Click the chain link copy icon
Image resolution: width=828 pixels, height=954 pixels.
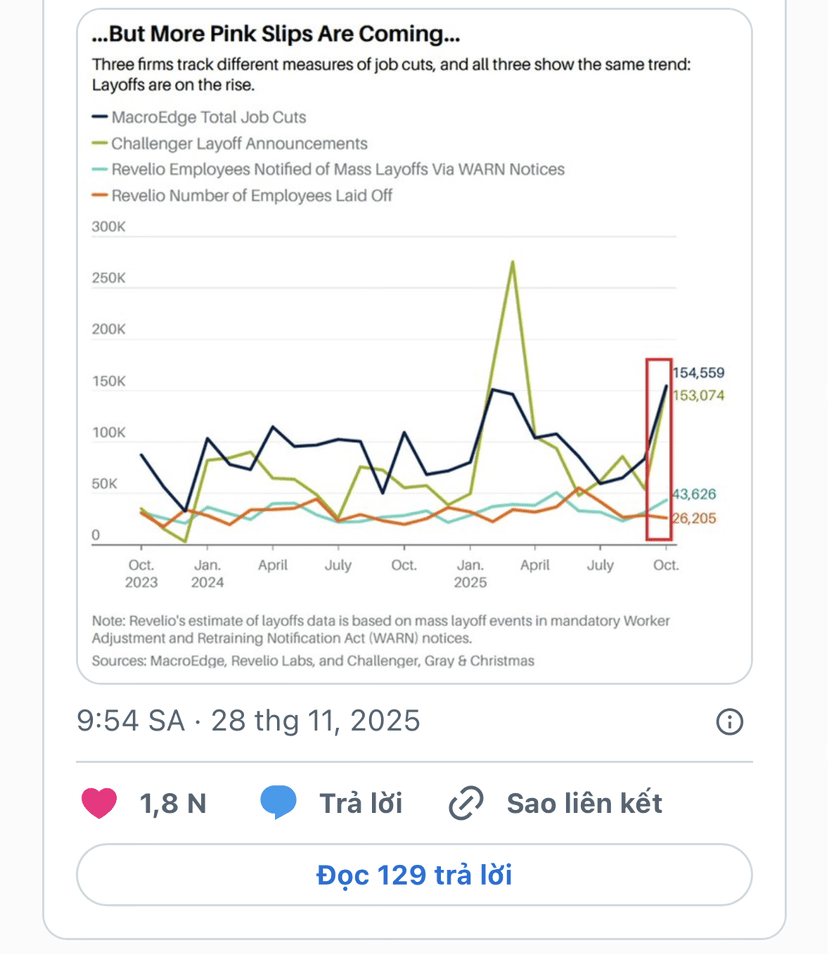(466, 803)
